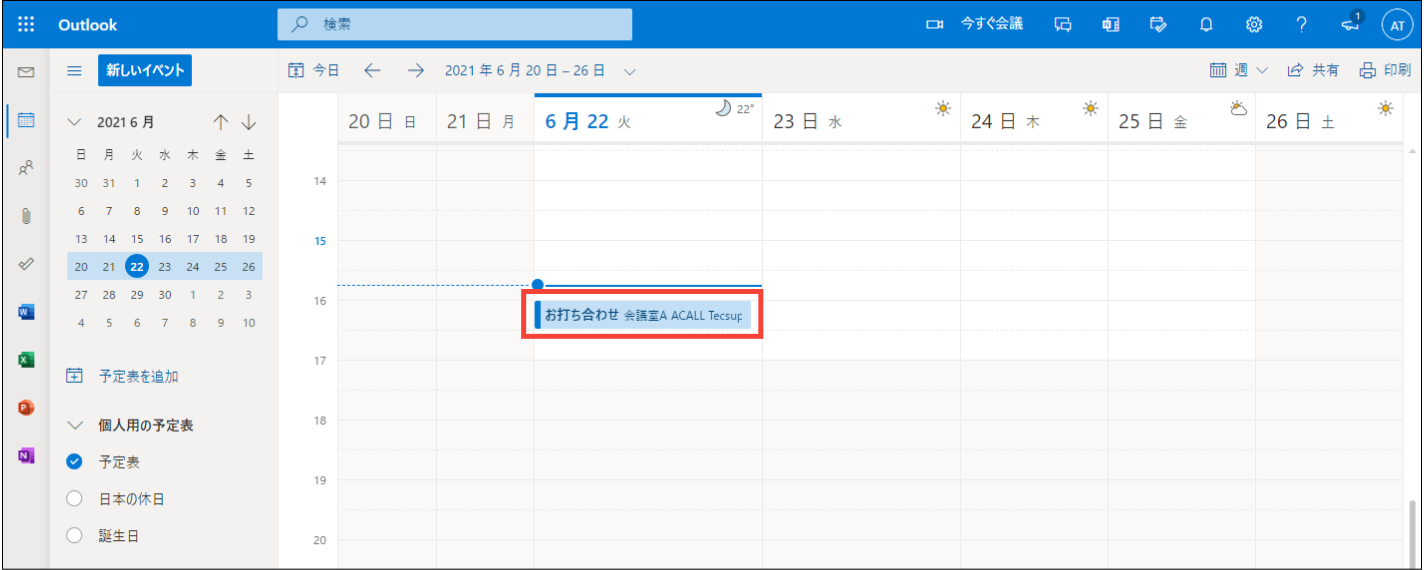Toggle the hamburger navigation pane
The height and width of the screenshot is (570, 1424).
click(x=74, y=71)
